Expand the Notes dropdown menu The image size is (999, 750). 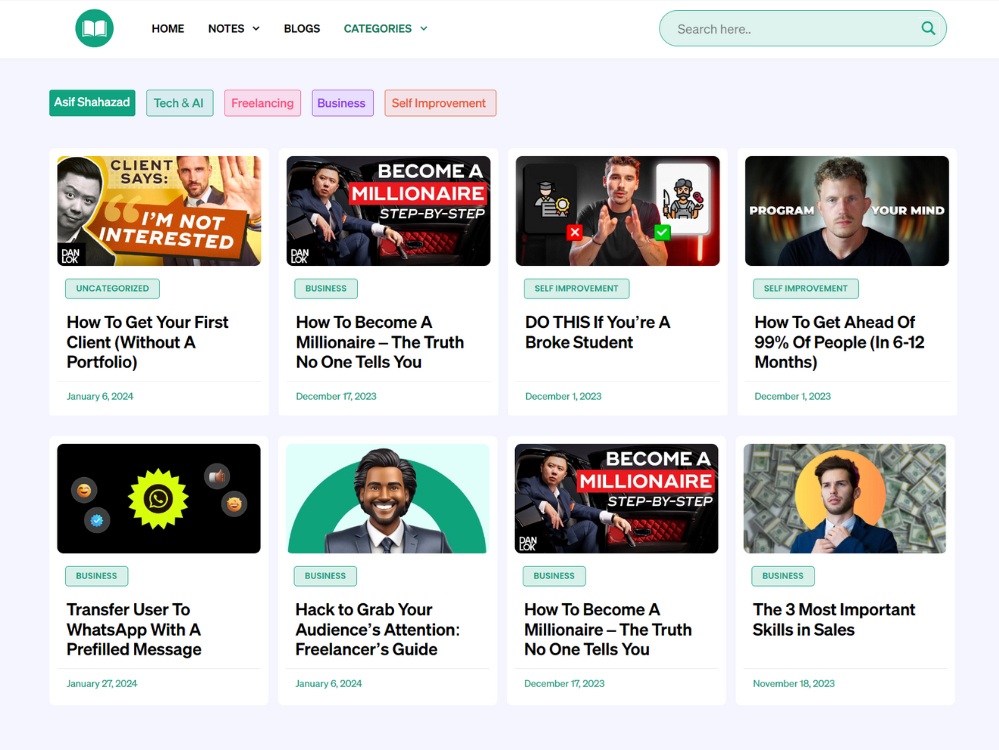(x=233, y=29)
